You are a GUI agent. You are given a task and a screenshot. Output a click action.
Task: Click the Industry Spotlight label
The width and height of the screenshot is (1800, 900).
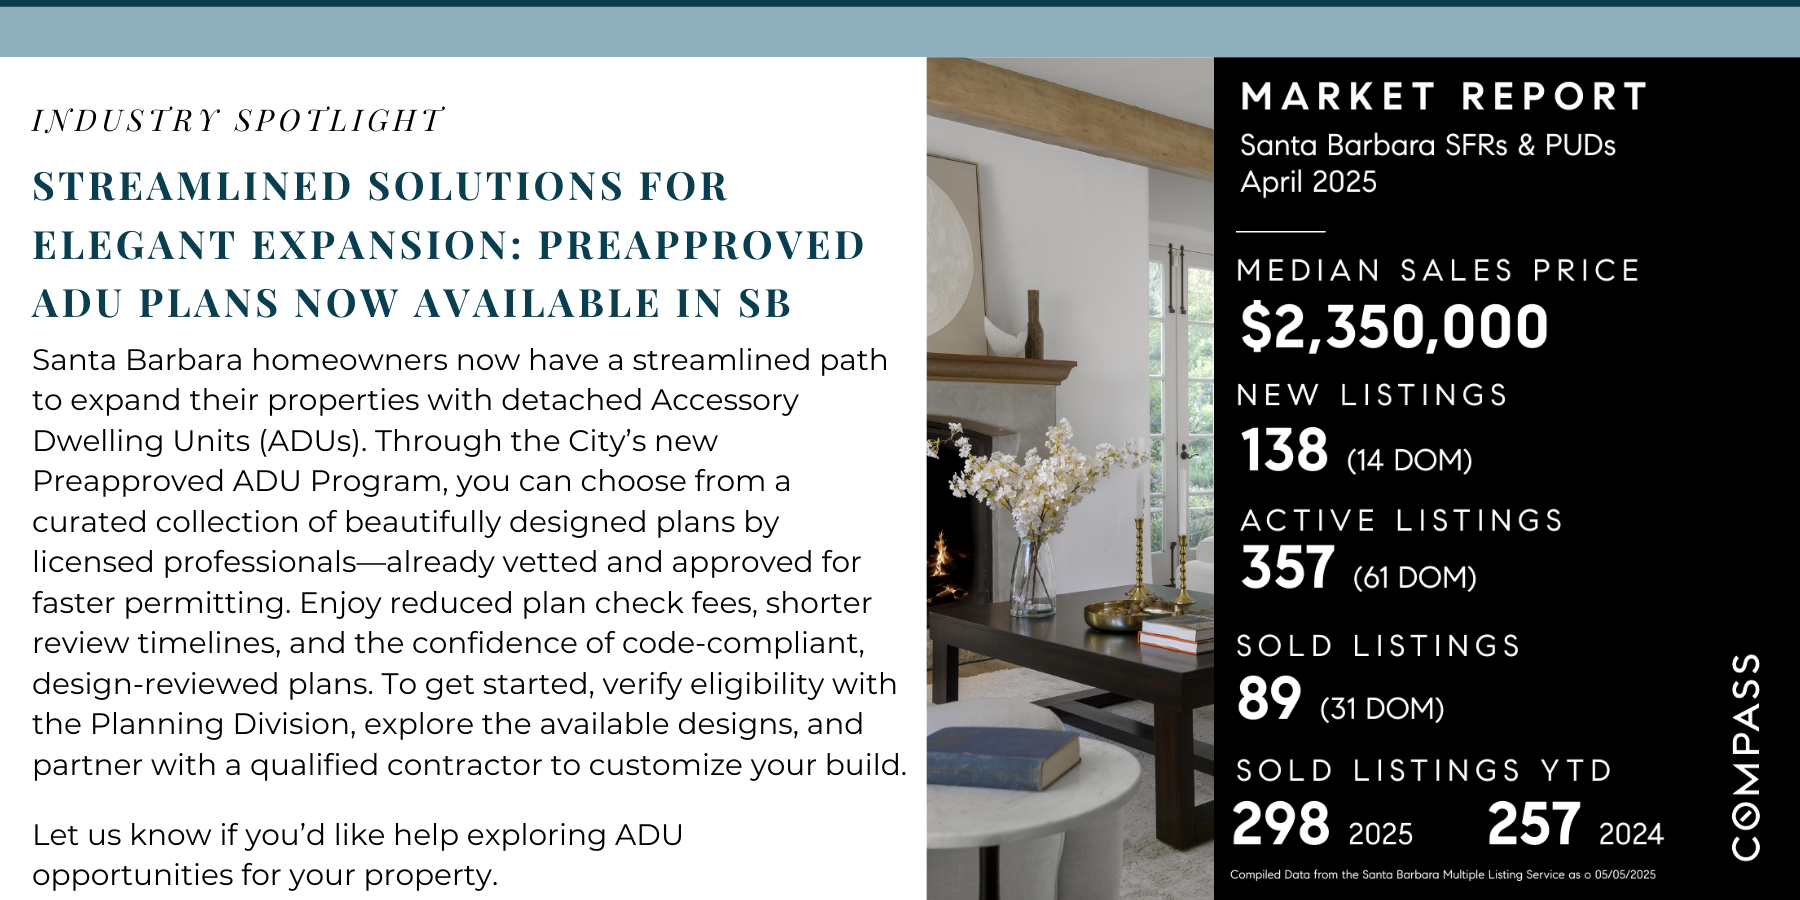(238, 121)
